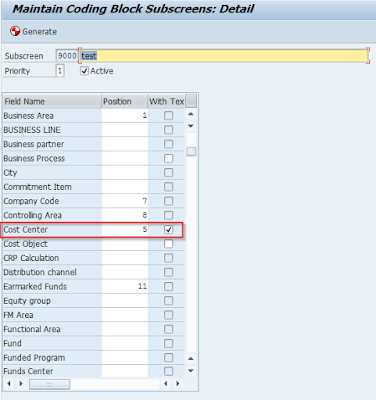
Task: Enable With Text checkbox for Company Code
Action: coord(168,201)
